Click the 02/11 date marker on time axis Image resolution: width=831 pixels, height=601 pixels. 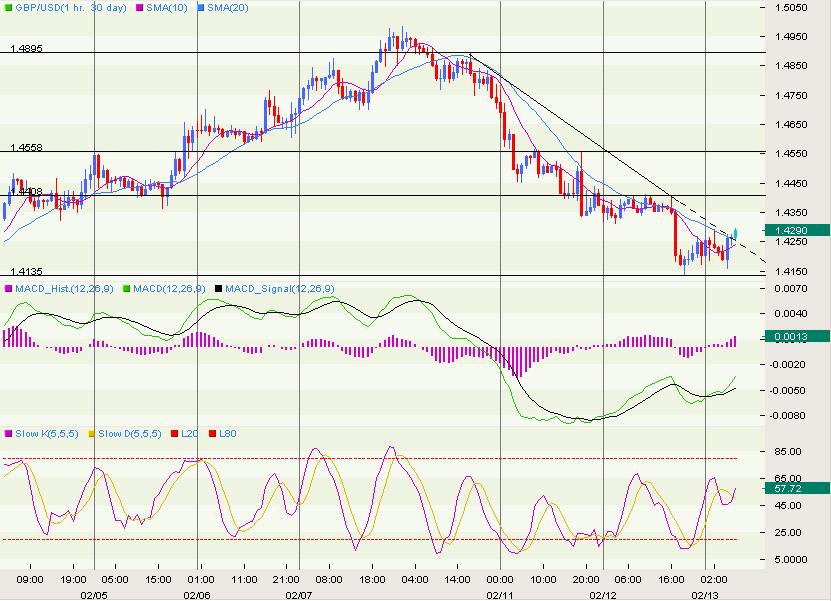[x=500, y=595]
